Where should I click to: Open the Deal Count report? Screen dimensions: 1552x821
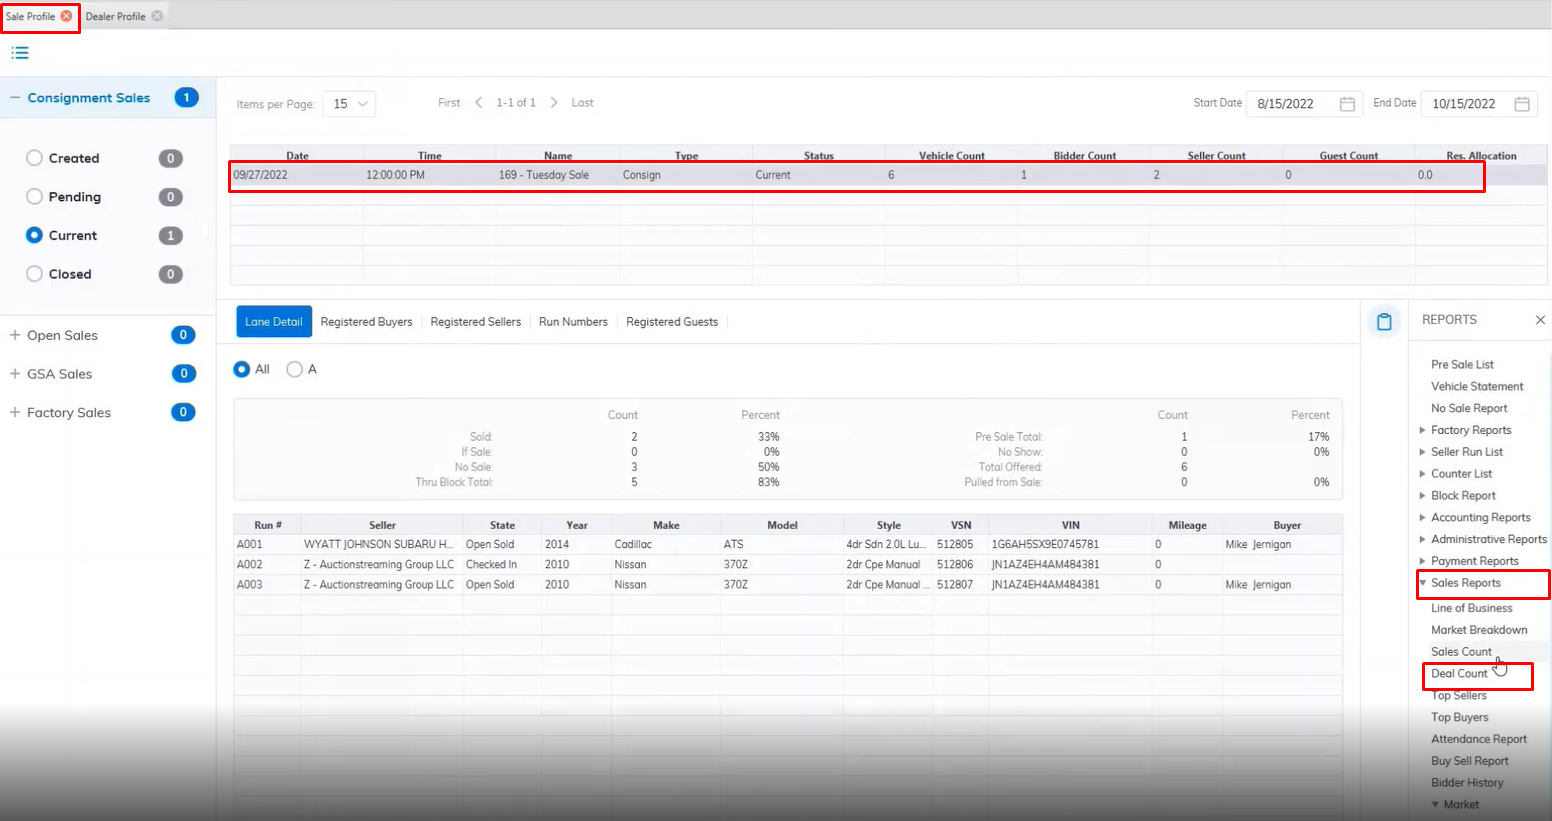pyautogui.click(x=1459, y=674)
